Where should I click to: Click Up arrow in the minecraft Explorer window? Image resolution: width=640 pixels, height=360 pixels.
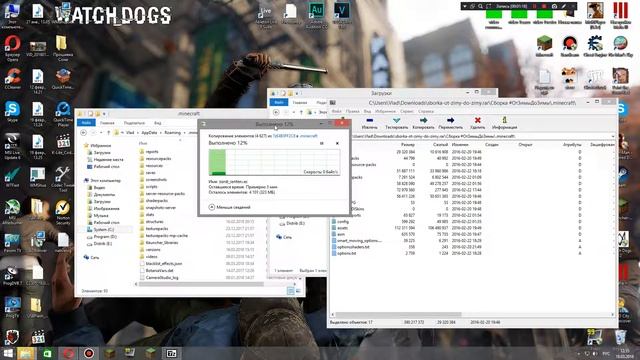[x=109, y=133]
